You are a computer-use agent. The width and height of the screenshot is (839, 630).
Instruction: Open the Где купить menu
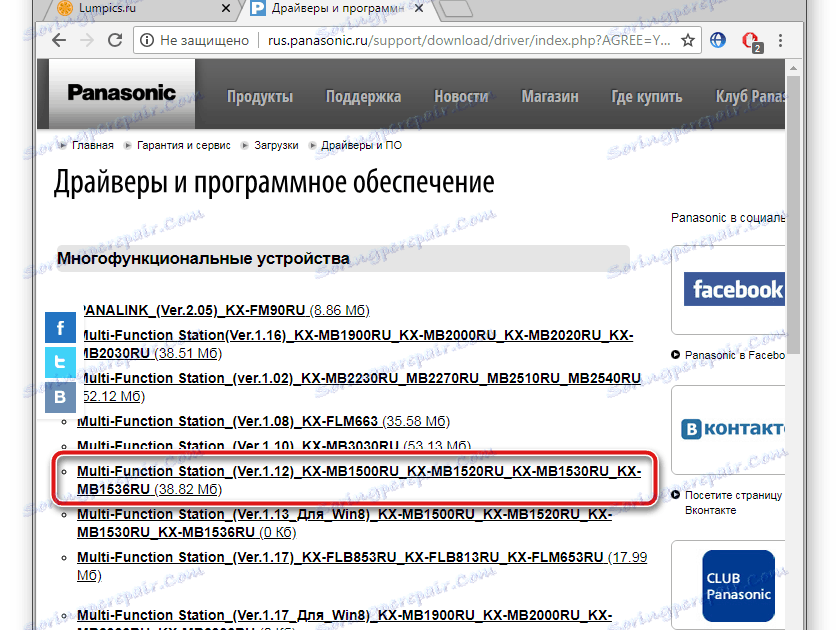coord(647,96)
